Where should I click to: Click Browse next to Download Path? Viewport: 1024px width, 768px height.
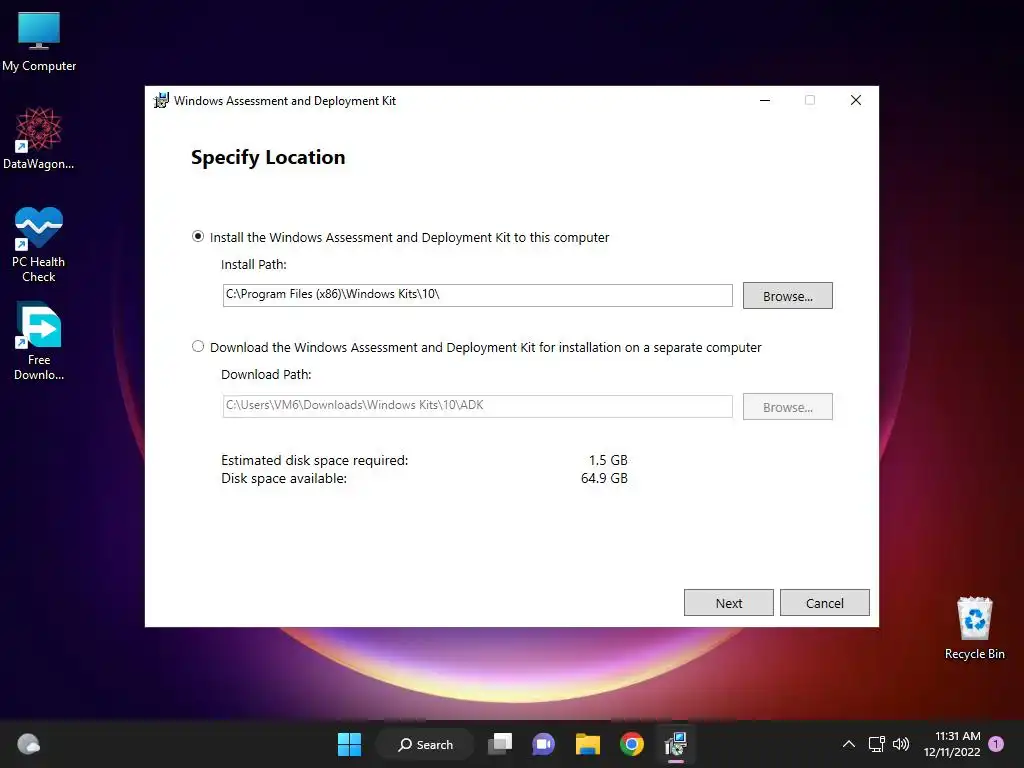pyautogui.click(x=788, y=407)
